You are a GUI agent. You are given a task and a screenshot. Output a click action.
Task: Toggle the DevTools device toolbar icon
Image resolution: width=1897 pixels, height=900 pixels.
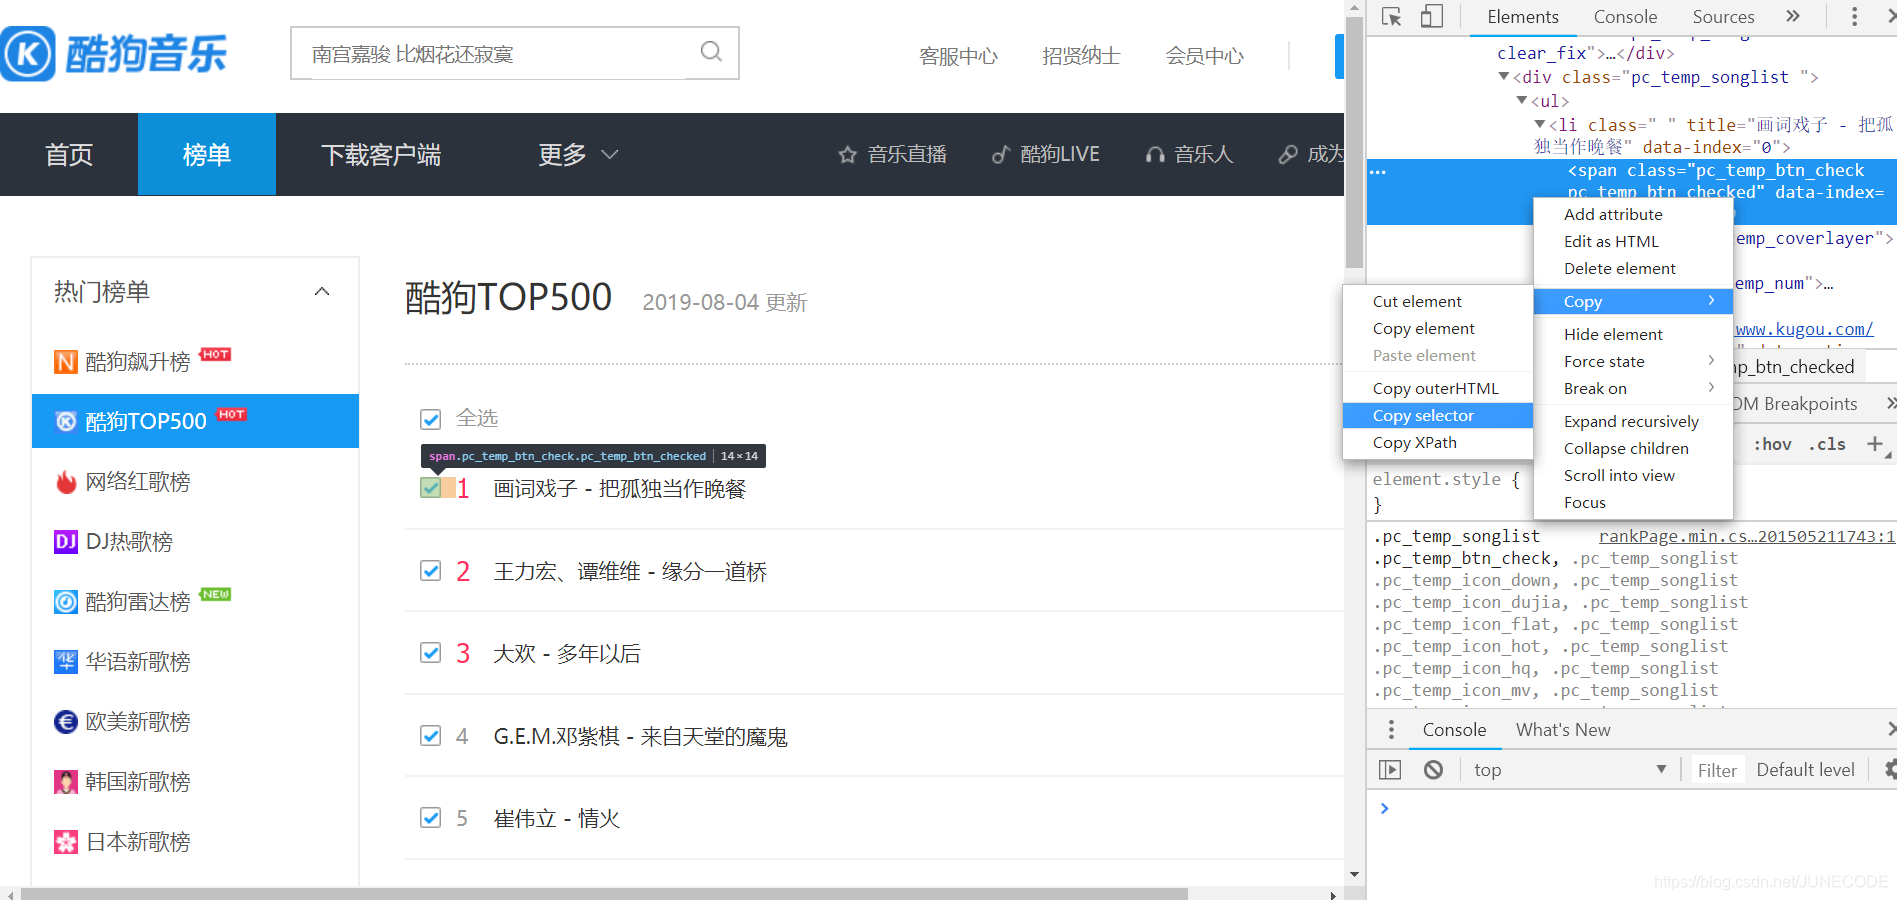click(x=1432, y=17)
